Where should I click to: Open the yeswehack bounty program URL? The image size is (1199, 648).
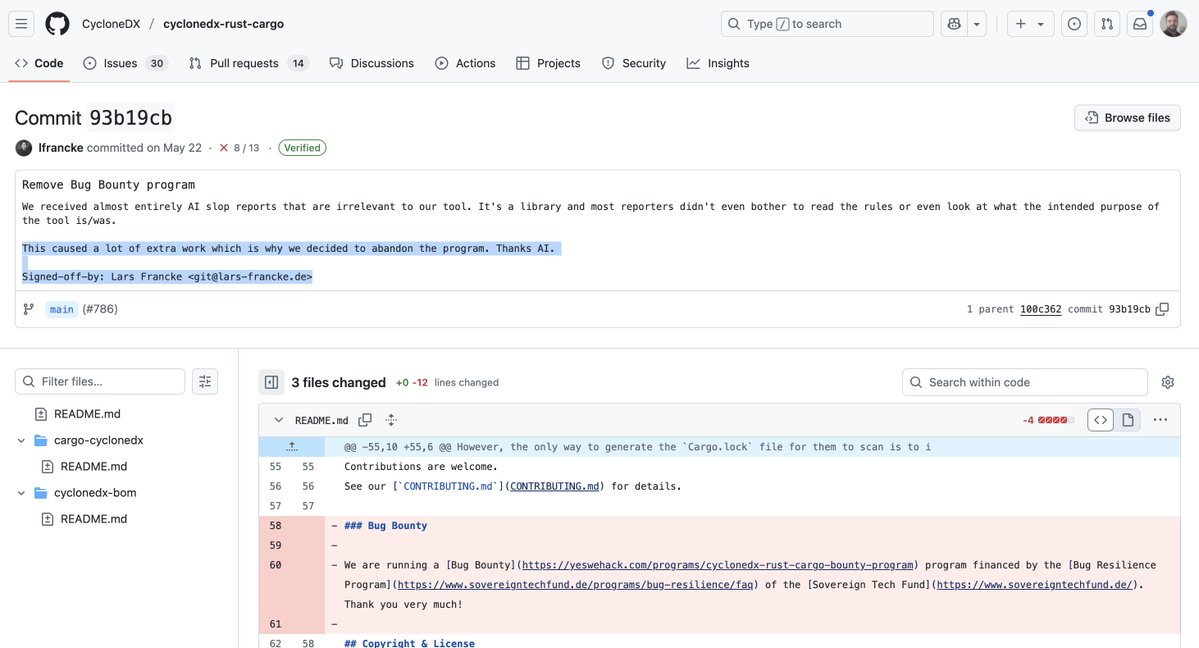point(717,565)
